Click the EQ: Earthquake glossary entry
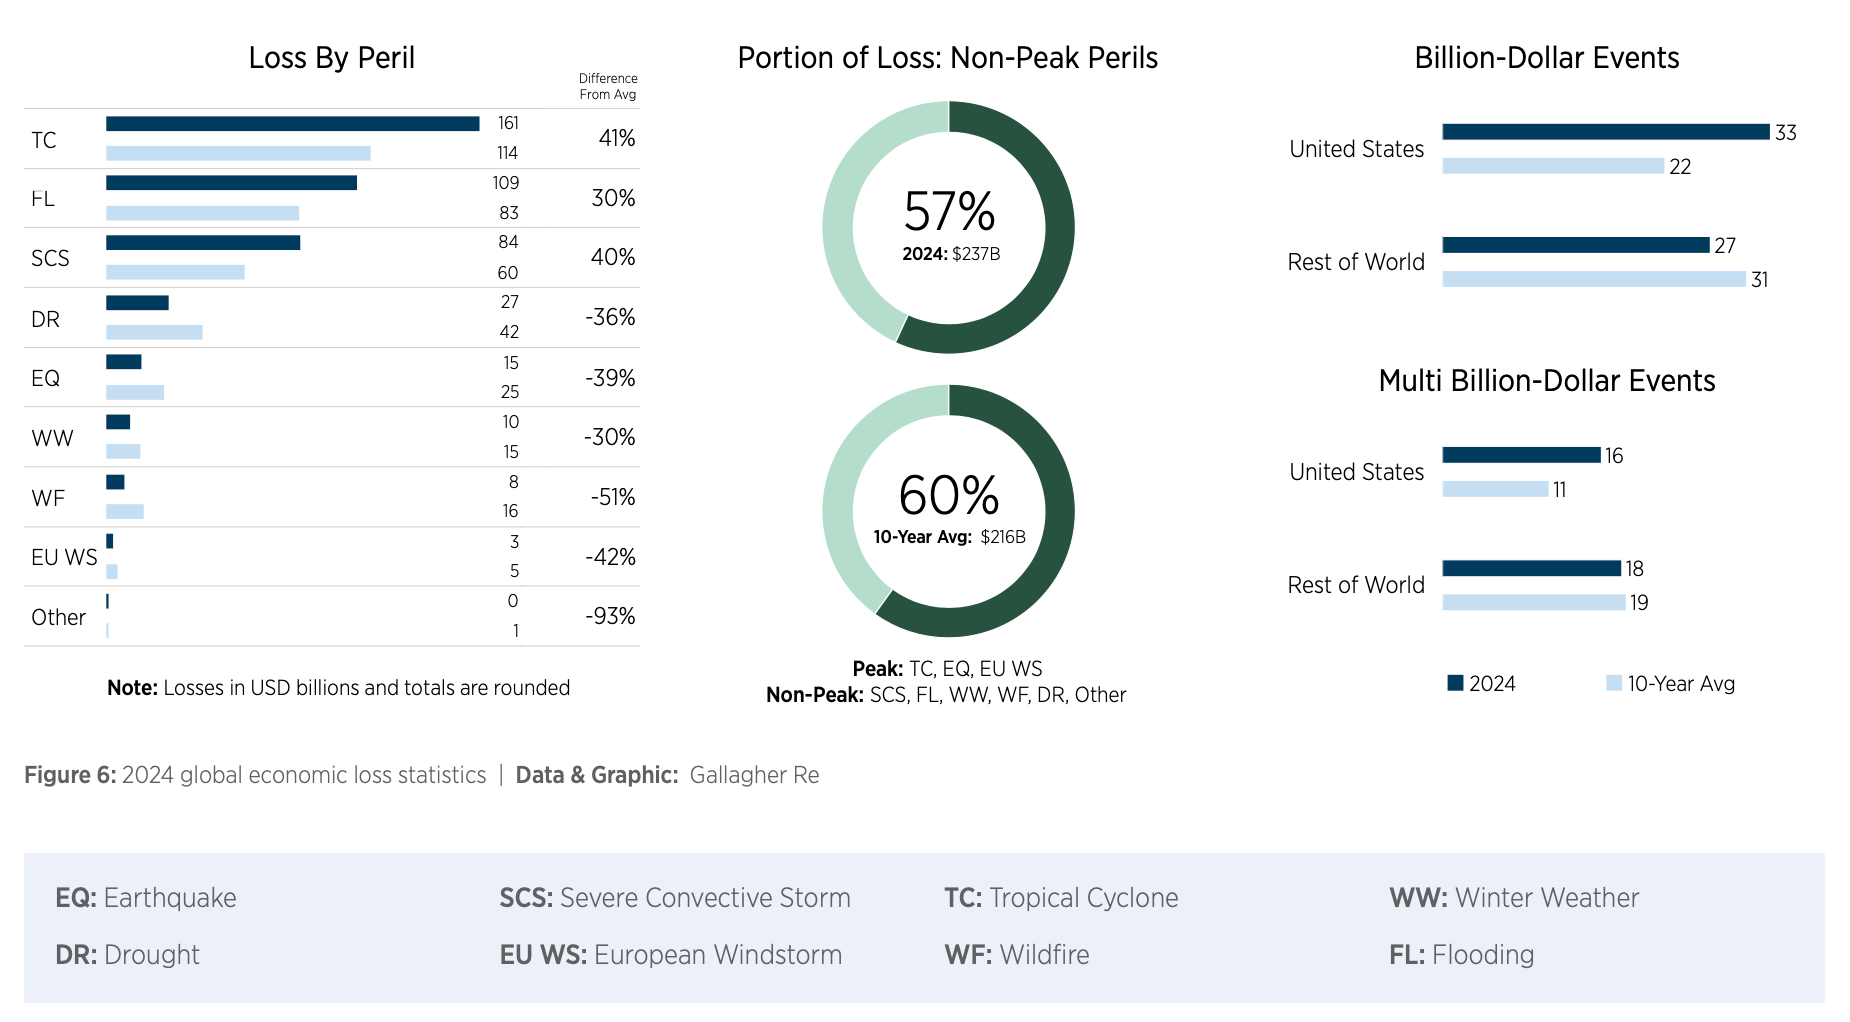The width and height of the screenshot is (1850, 1022). pyautogui.click(x=146, y=897)
